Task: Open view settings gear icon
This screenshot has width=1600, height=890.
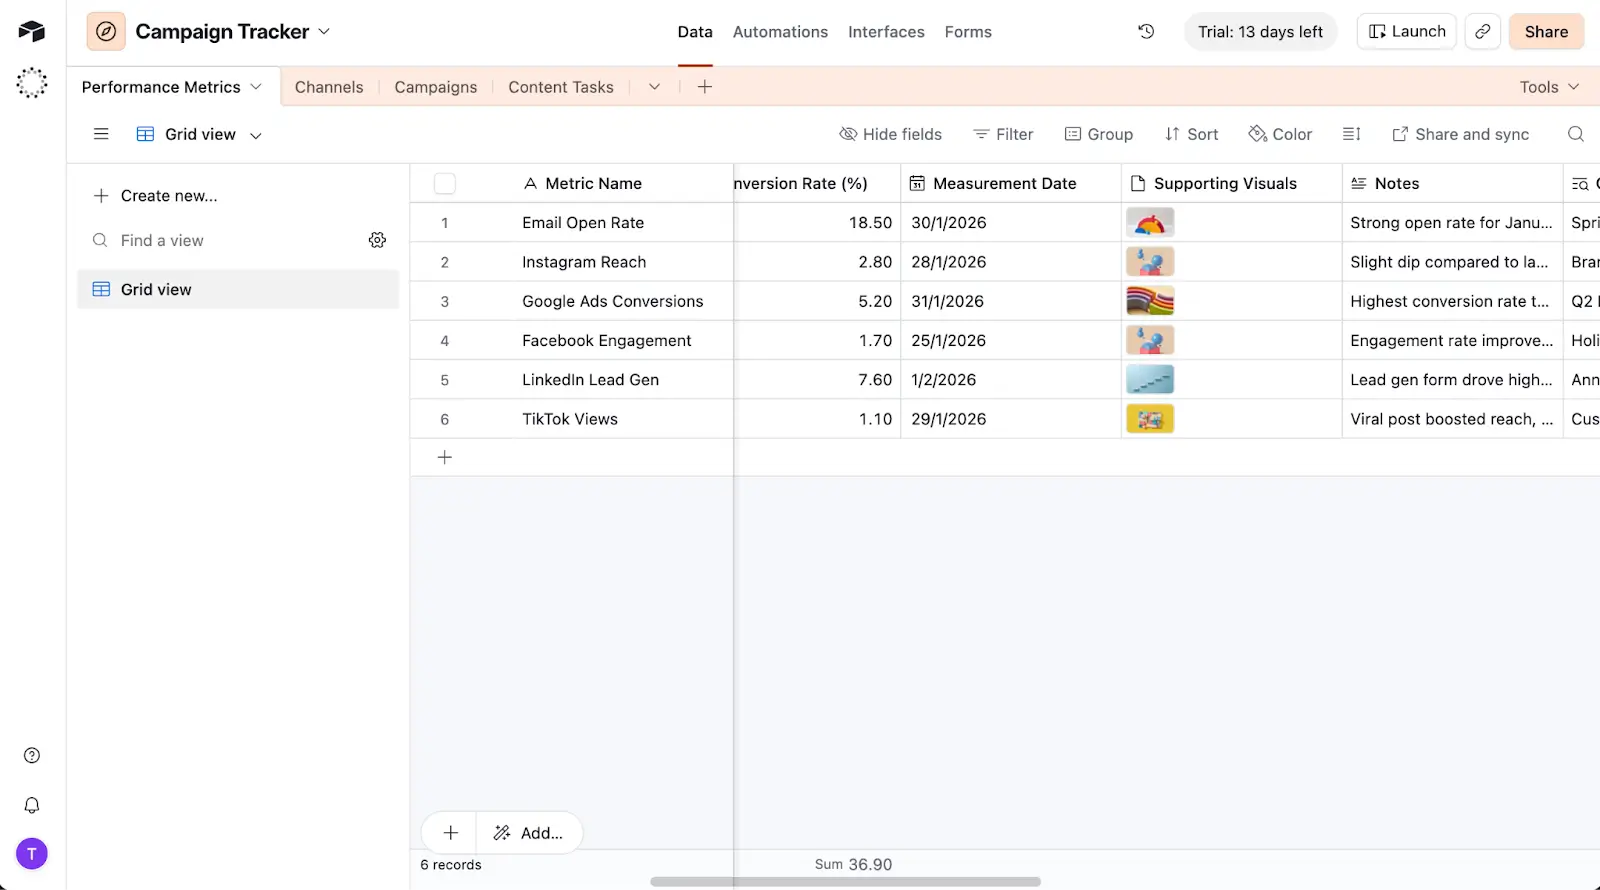Action: [x=377, y=240]
